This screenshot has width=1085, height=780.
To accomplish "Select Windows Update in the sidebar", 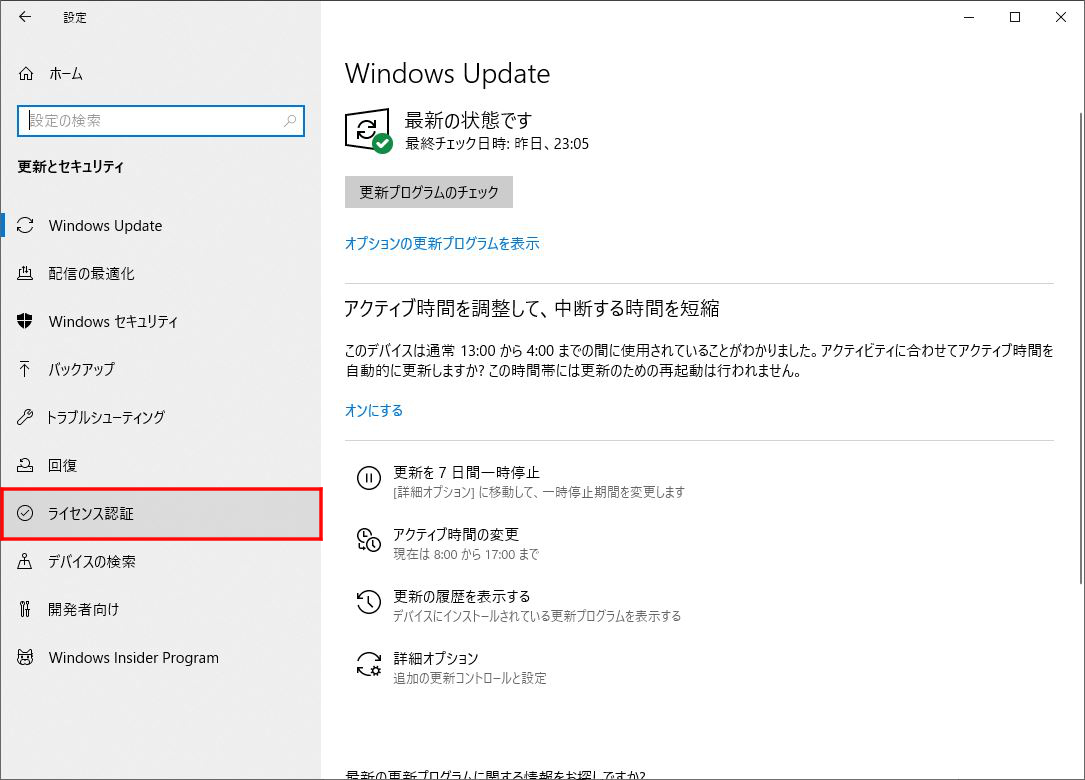I will tap(161, 225).
